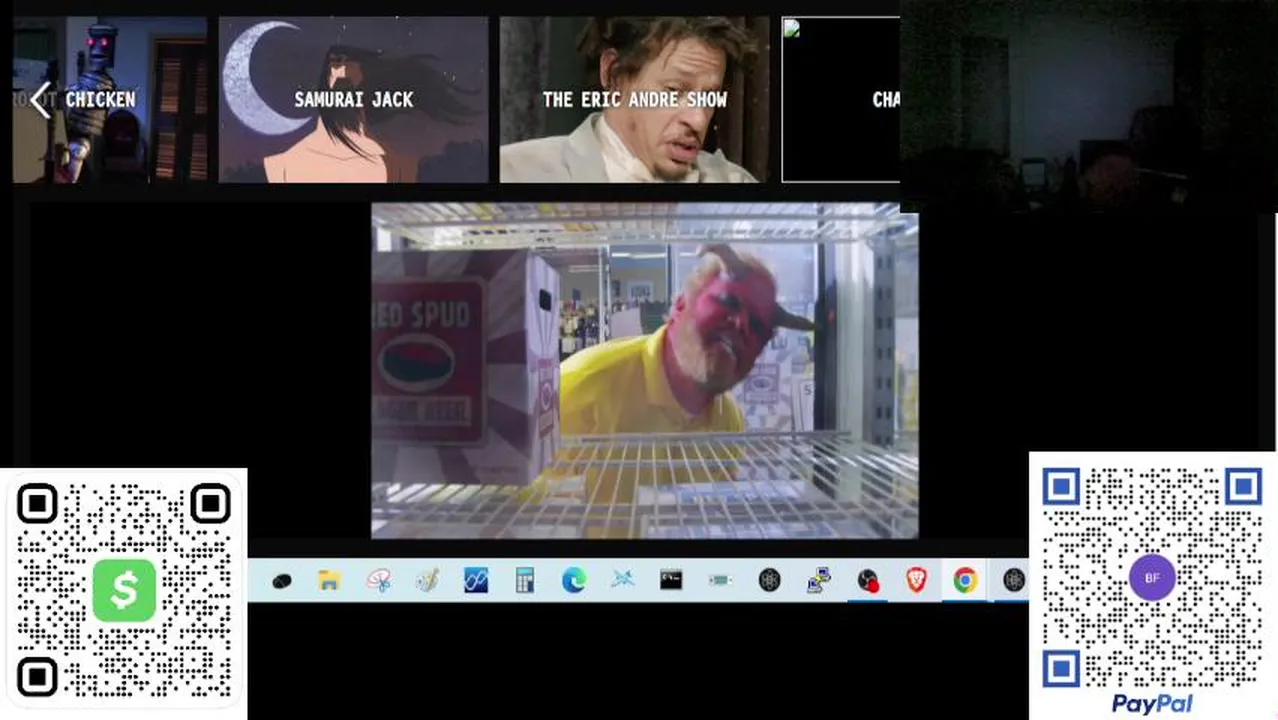This screenshot has height=720, width=1278.
Task: Open File Explorer from the taskbar
Action: tap(329, 580)
